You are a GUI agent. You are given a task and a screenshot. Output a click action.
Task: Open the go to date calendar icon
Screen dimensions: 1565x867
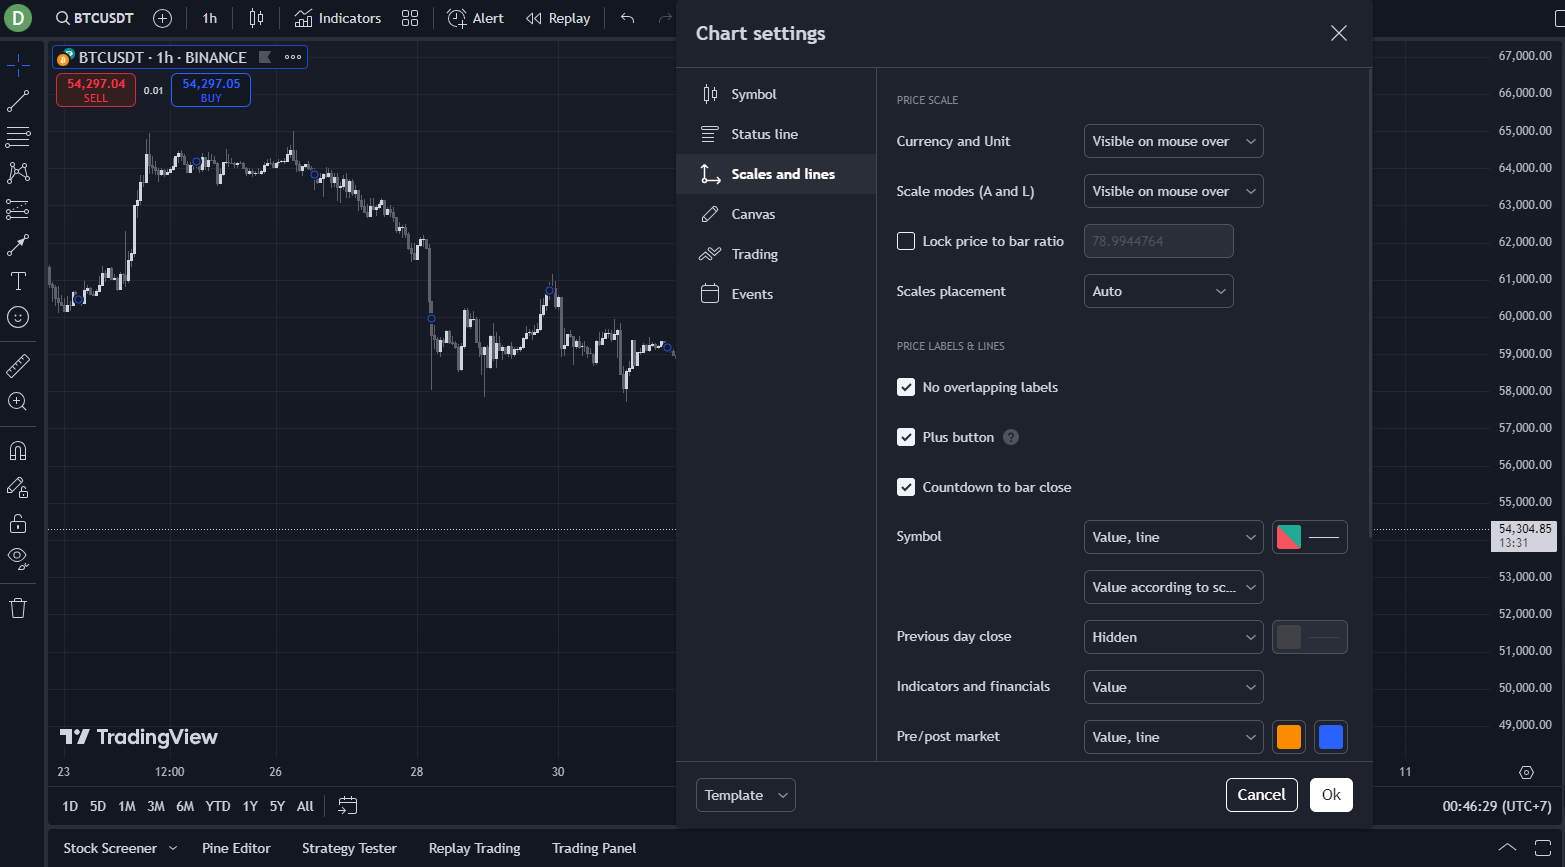[x=348, y=805]
